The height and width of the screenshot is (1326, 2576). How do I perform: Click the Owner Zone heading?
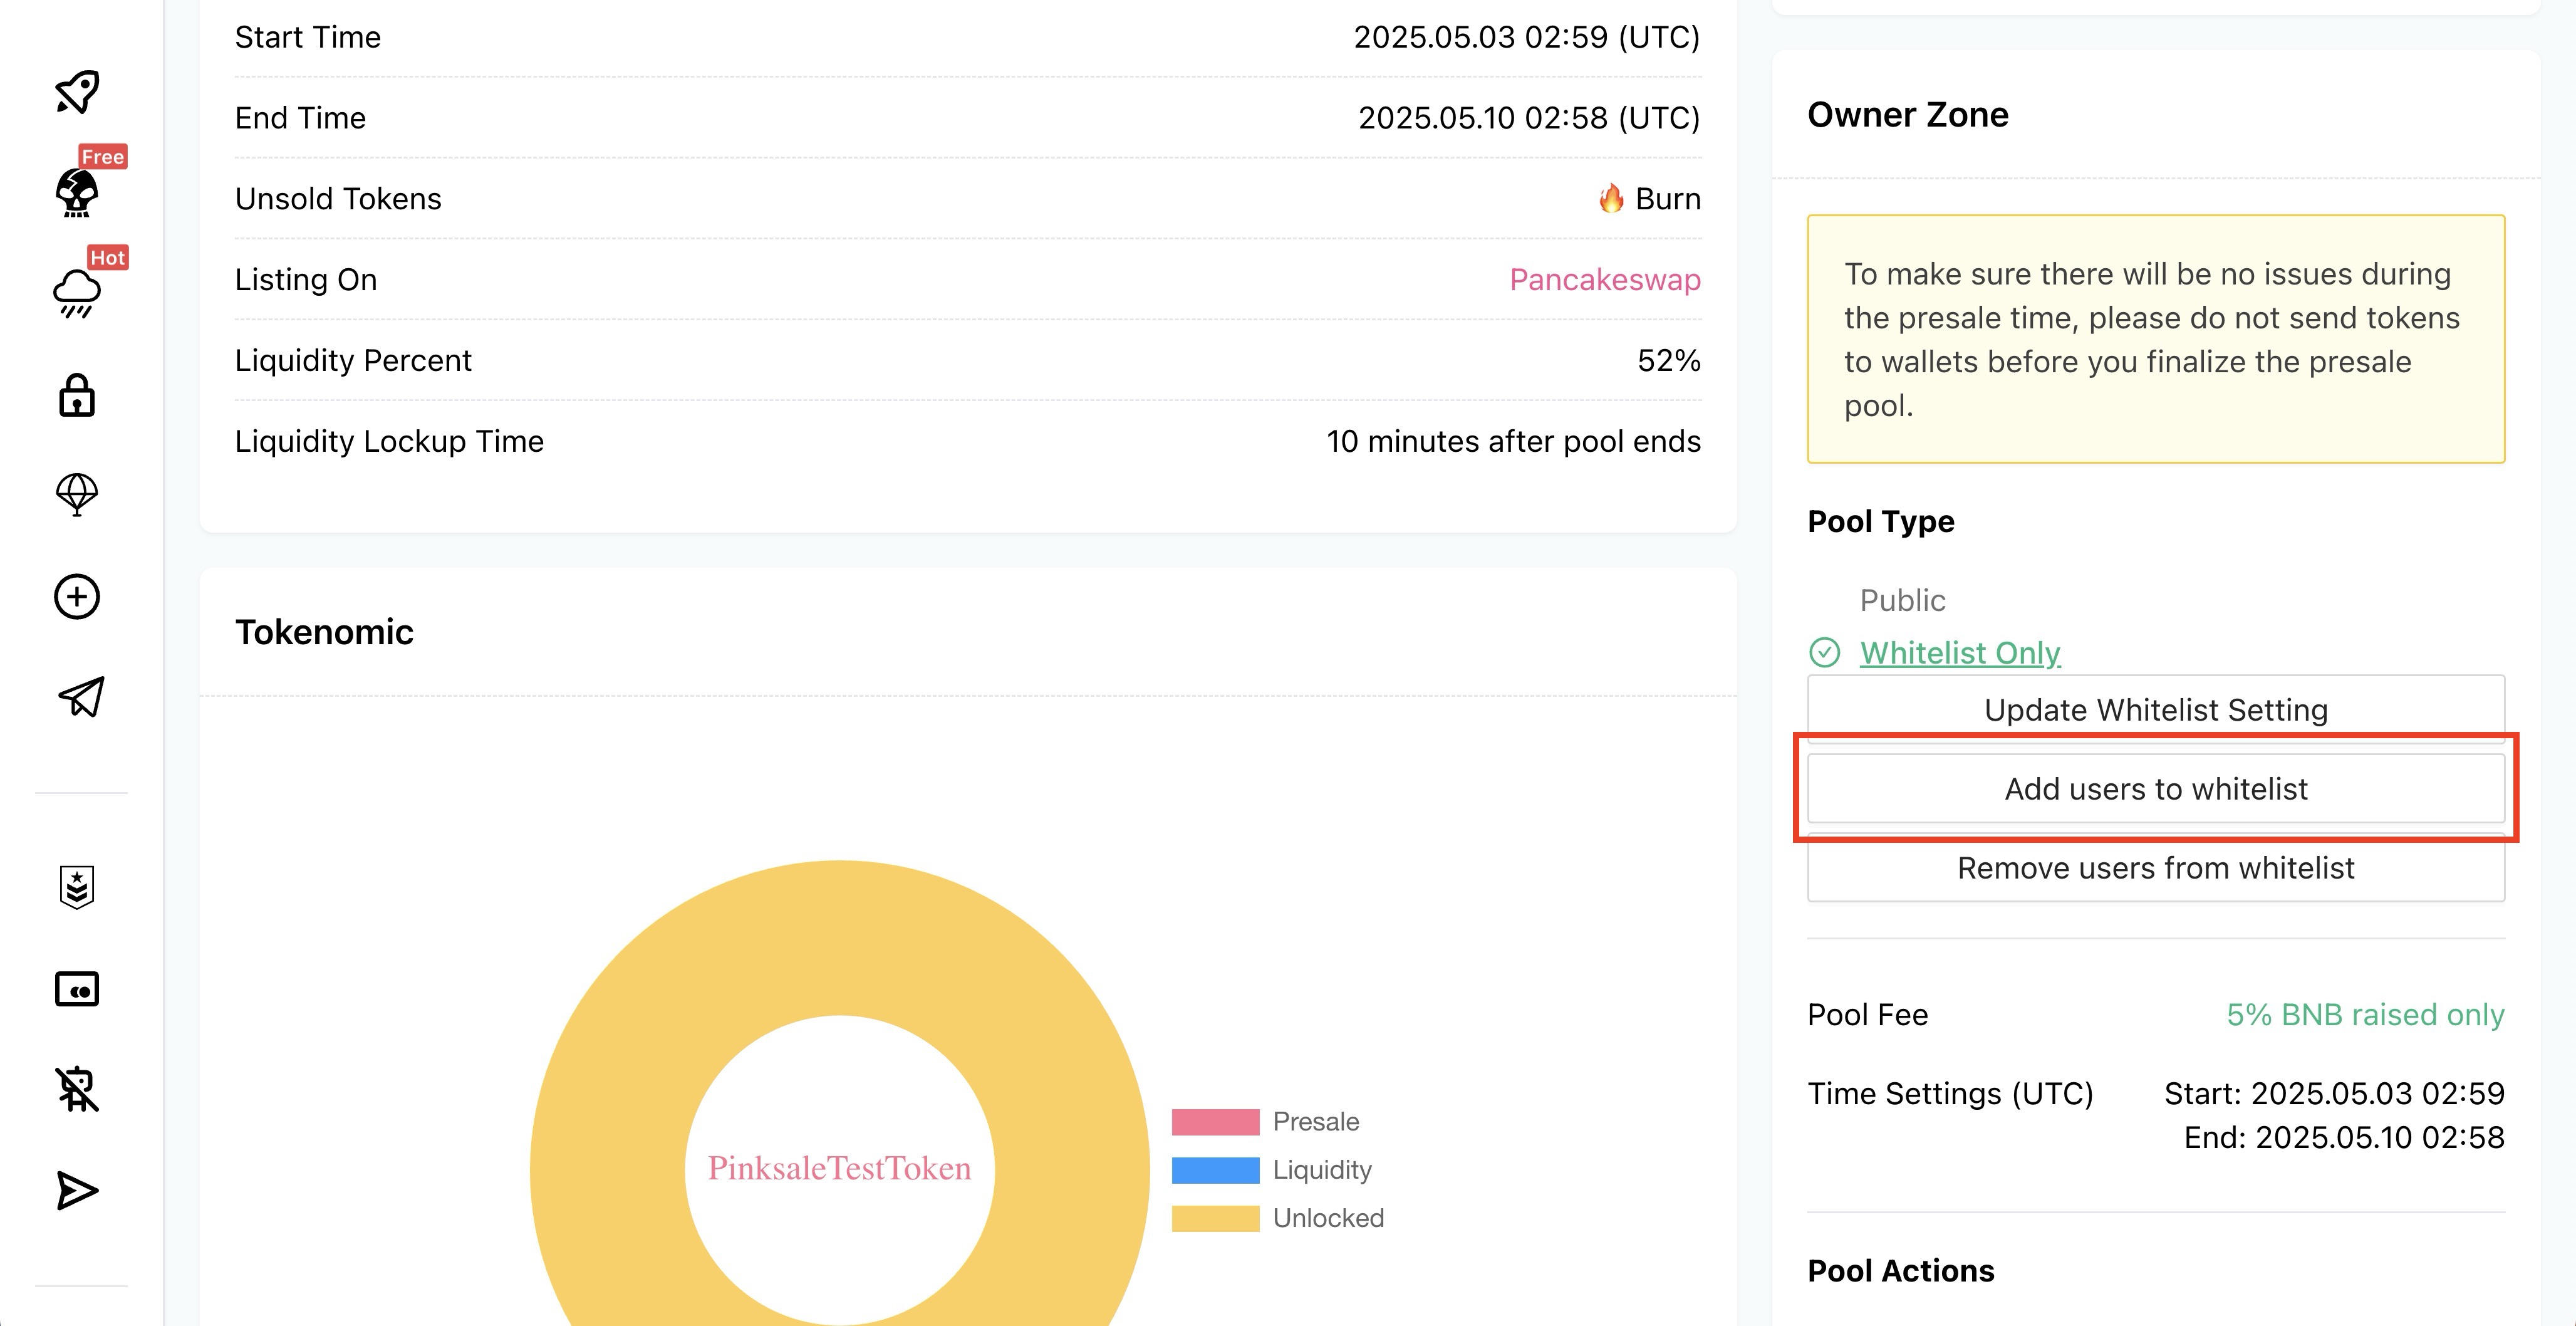pos(1908,114)
